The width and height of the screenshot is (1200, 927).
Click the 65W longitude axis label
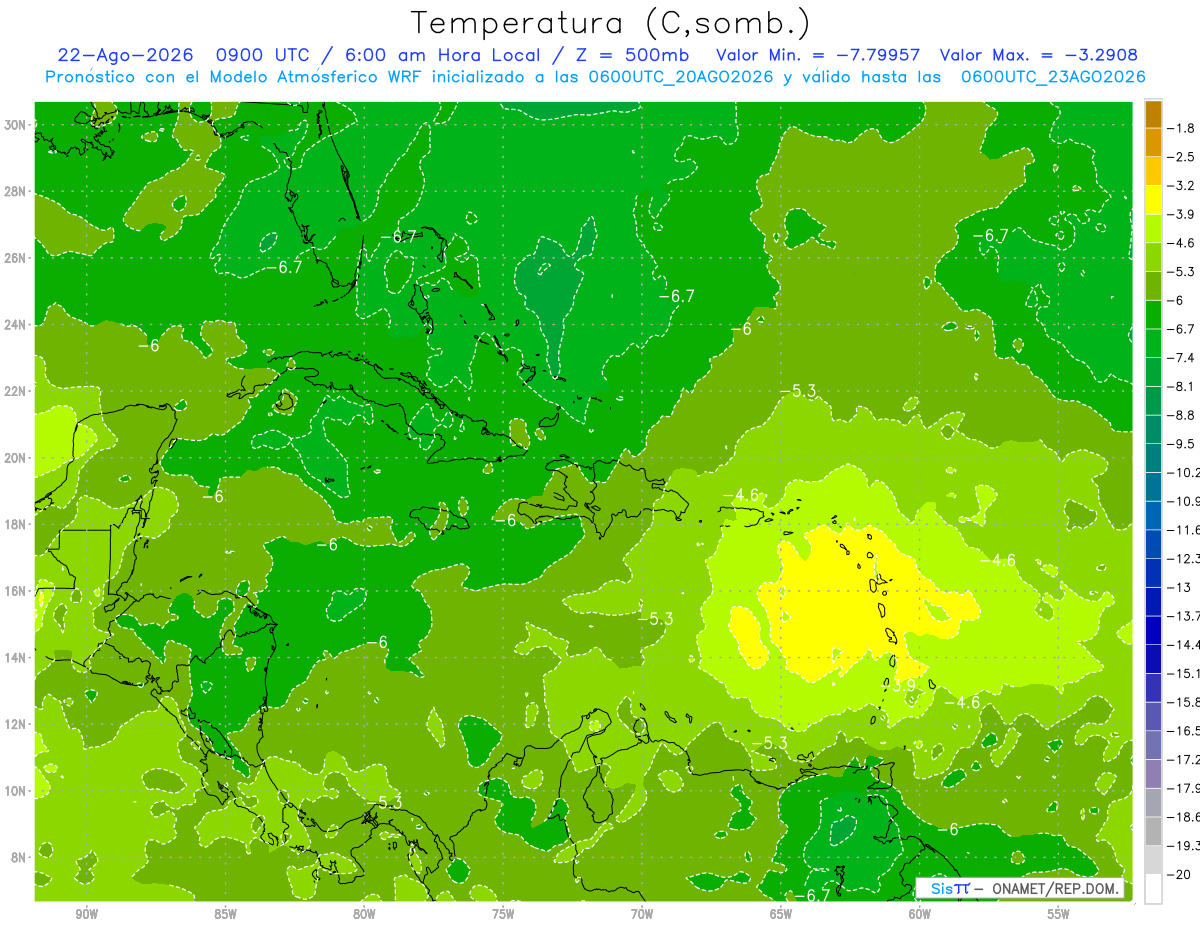tap(781, 914)
